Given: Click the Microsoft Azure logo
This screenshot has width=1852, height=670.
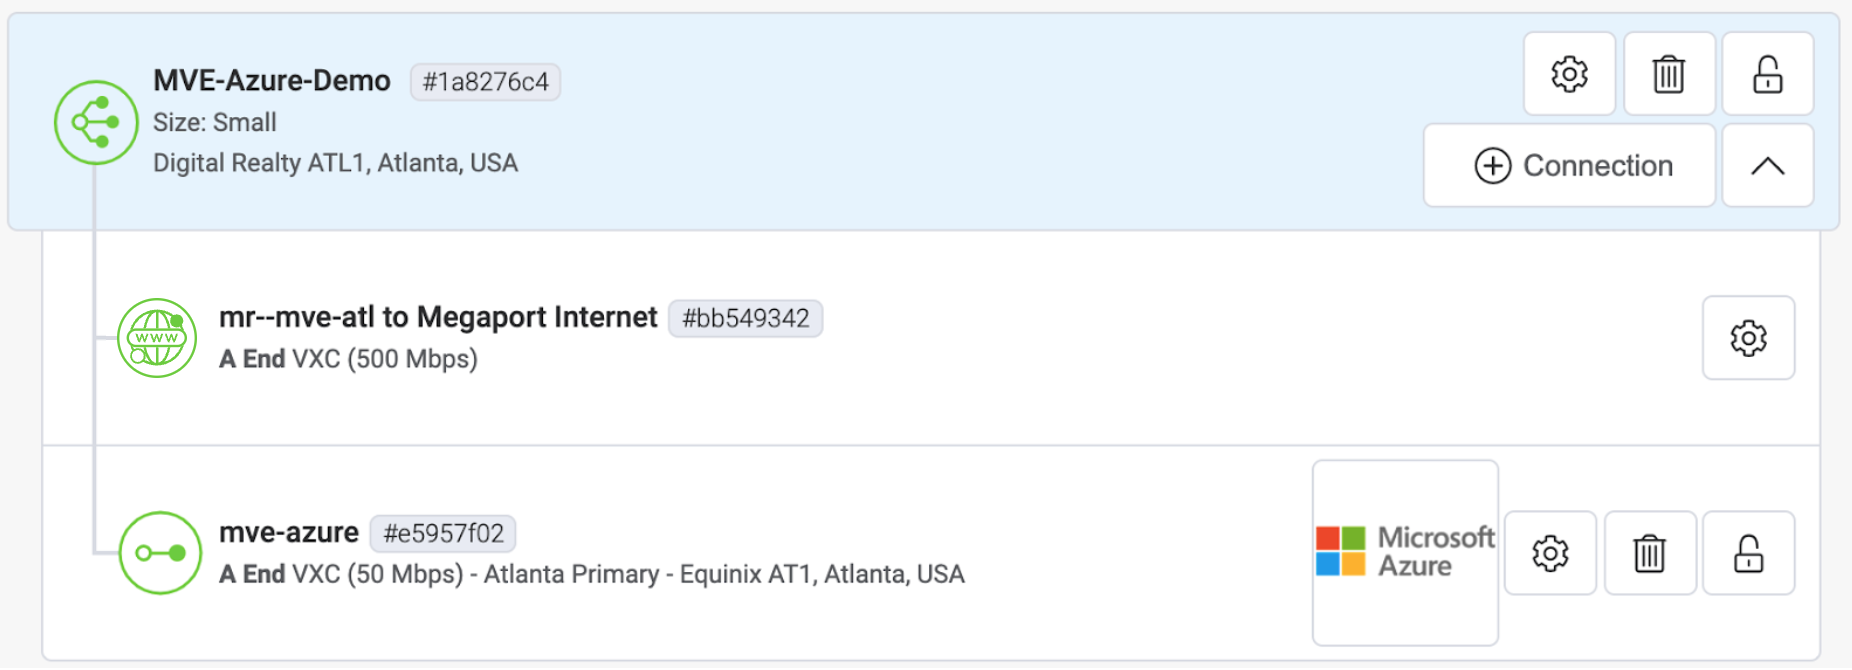Looking at the screenshot, I should point(1405,552).
